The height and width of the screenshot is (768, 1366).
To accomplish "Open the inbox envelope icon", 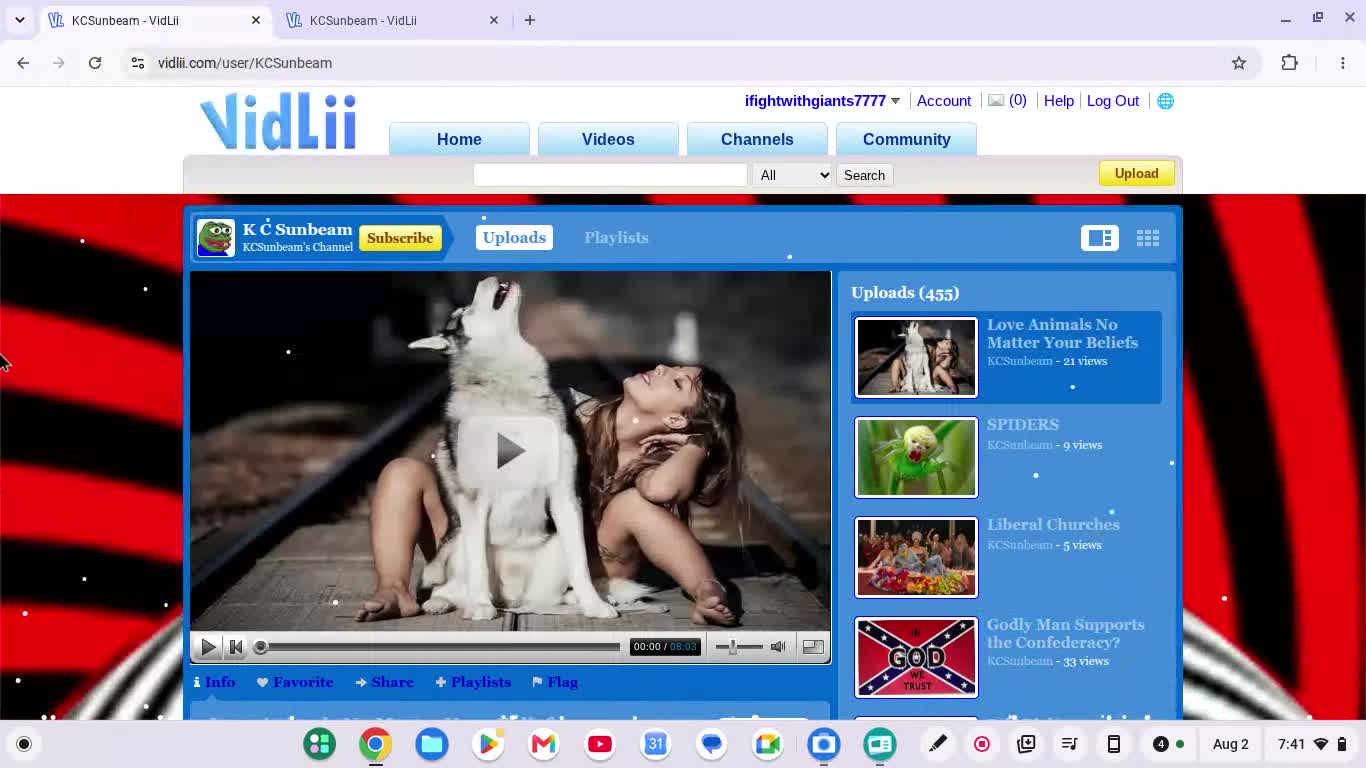I will [x=996, y=100].
